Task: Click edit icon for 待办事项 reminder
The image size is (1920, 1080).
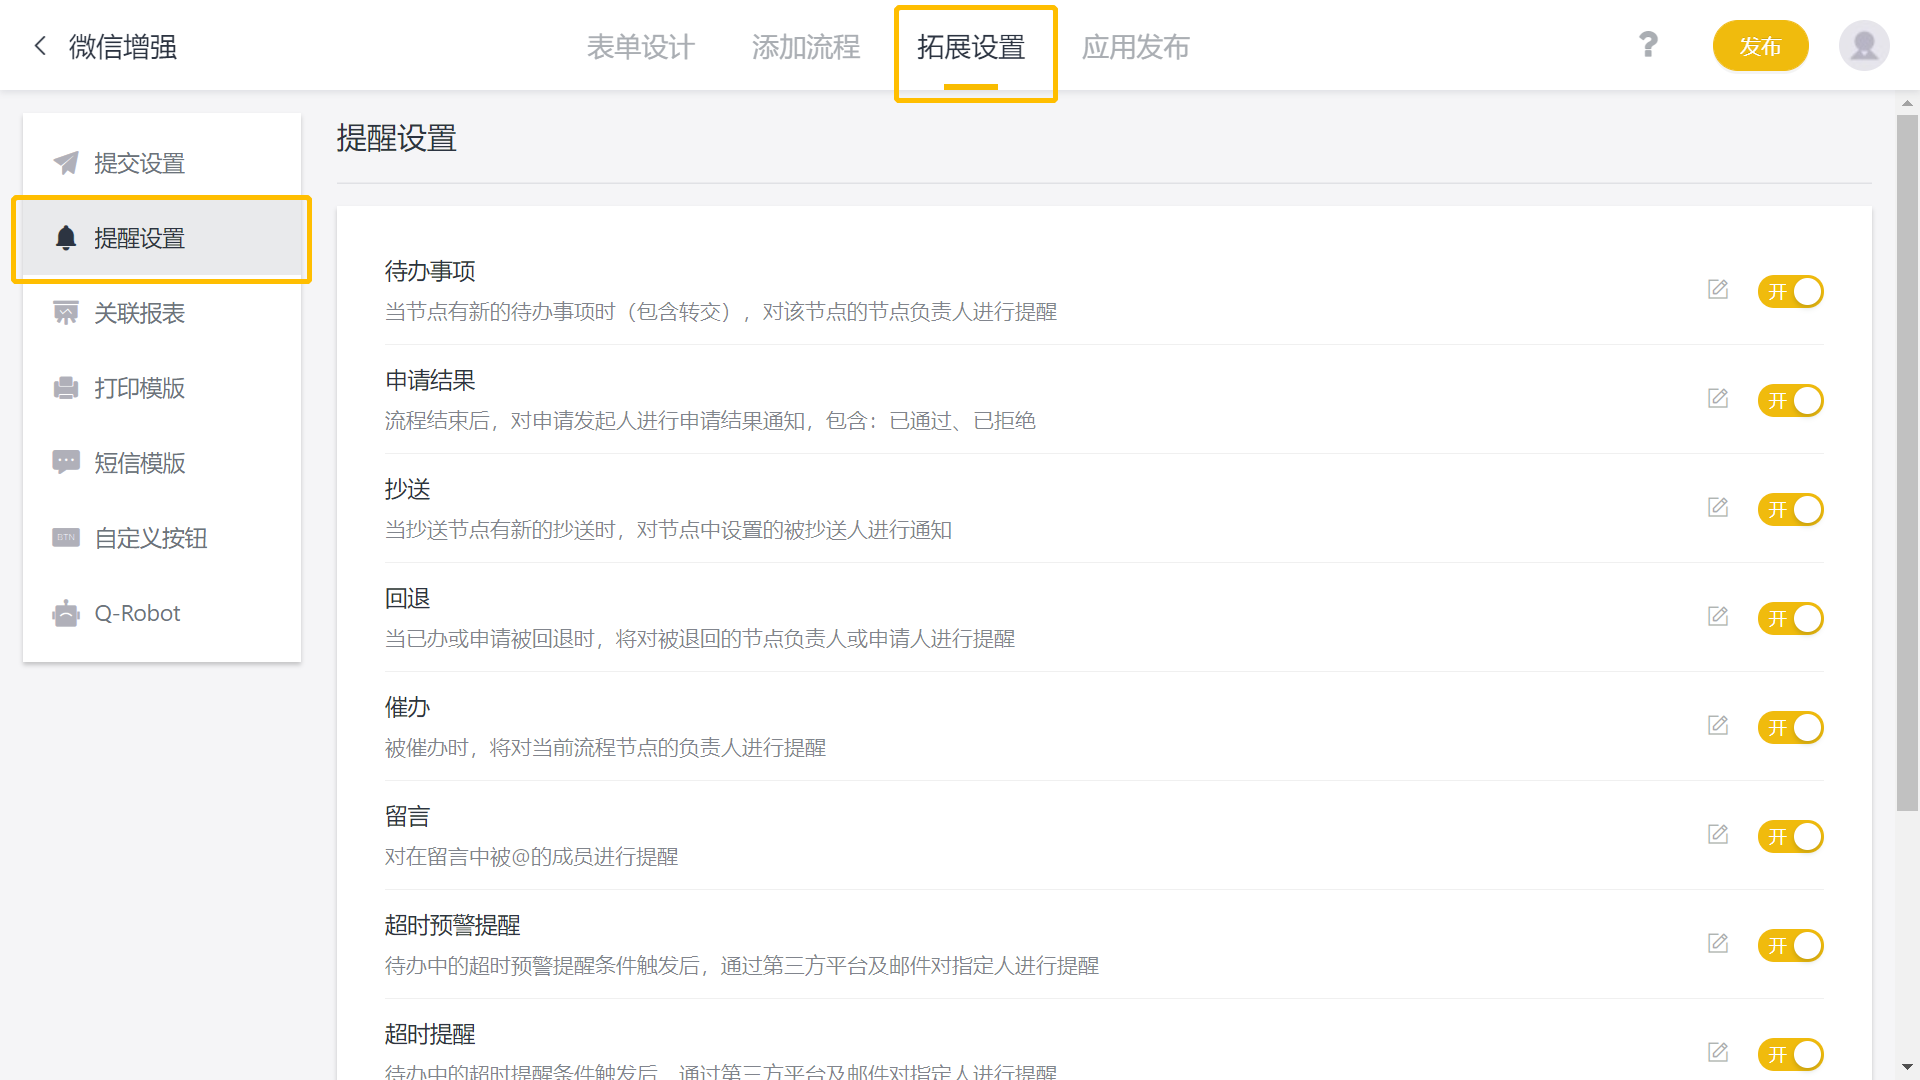Action: pyautogui.click(x=1718, y=290)
